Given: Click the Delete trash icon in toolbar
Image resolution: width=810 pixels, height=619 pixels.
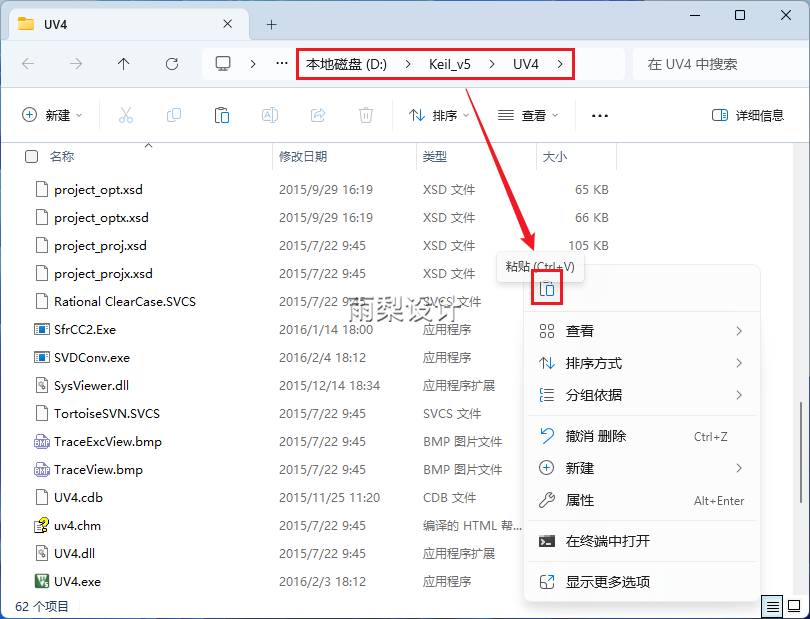Looking at the screenshot, I should tap(366, 115).
